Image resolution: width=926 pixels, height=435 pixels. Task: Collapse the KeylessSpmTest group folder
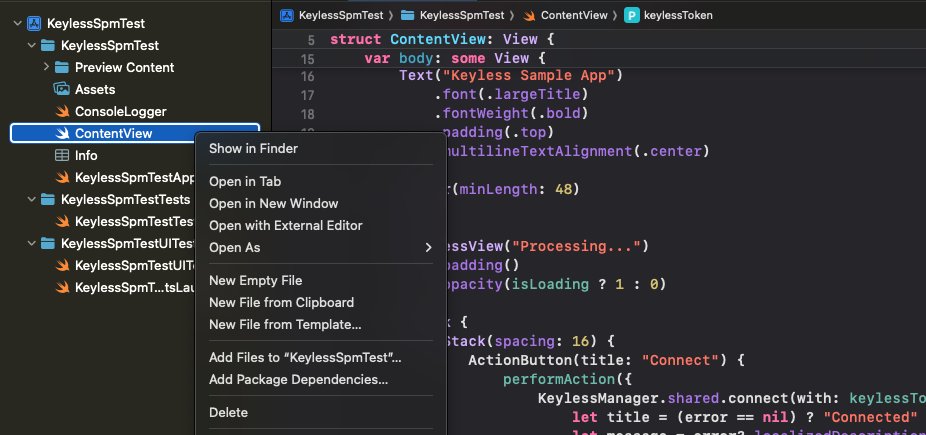pyautogui.click(x=31, y=45)
